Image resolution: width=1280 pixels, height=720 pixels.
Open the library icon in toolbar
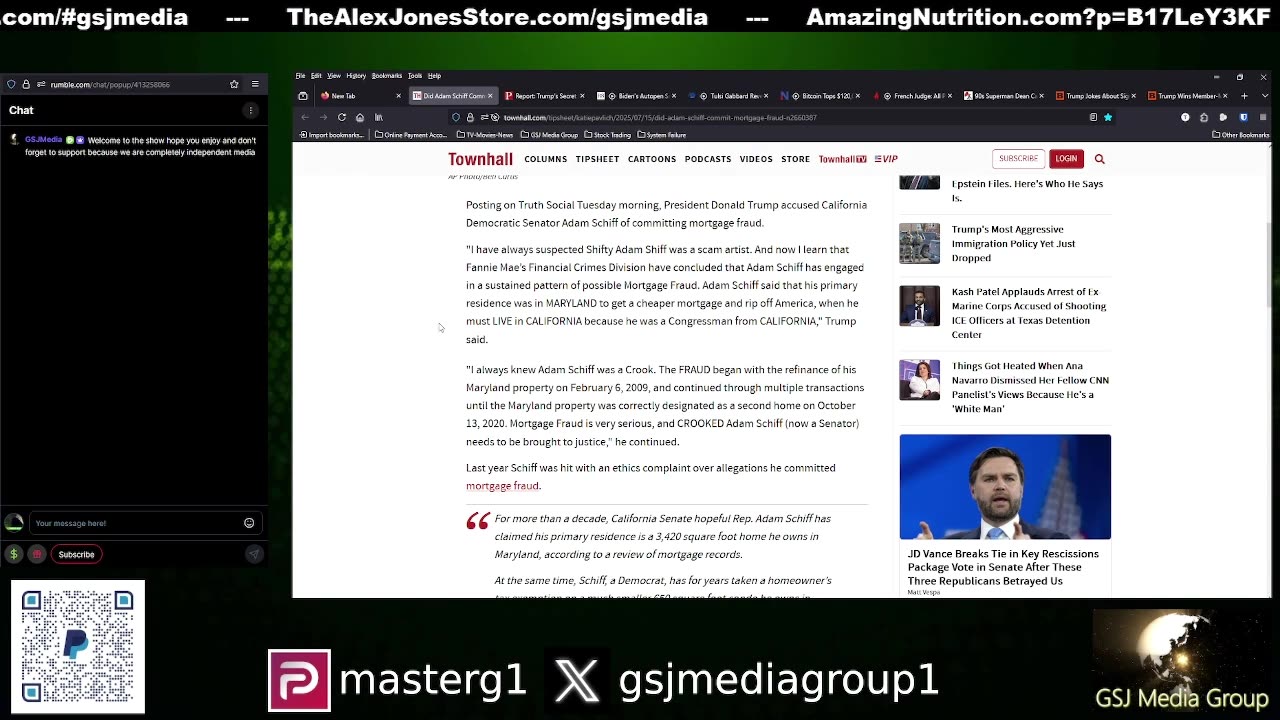coord(379,117)
